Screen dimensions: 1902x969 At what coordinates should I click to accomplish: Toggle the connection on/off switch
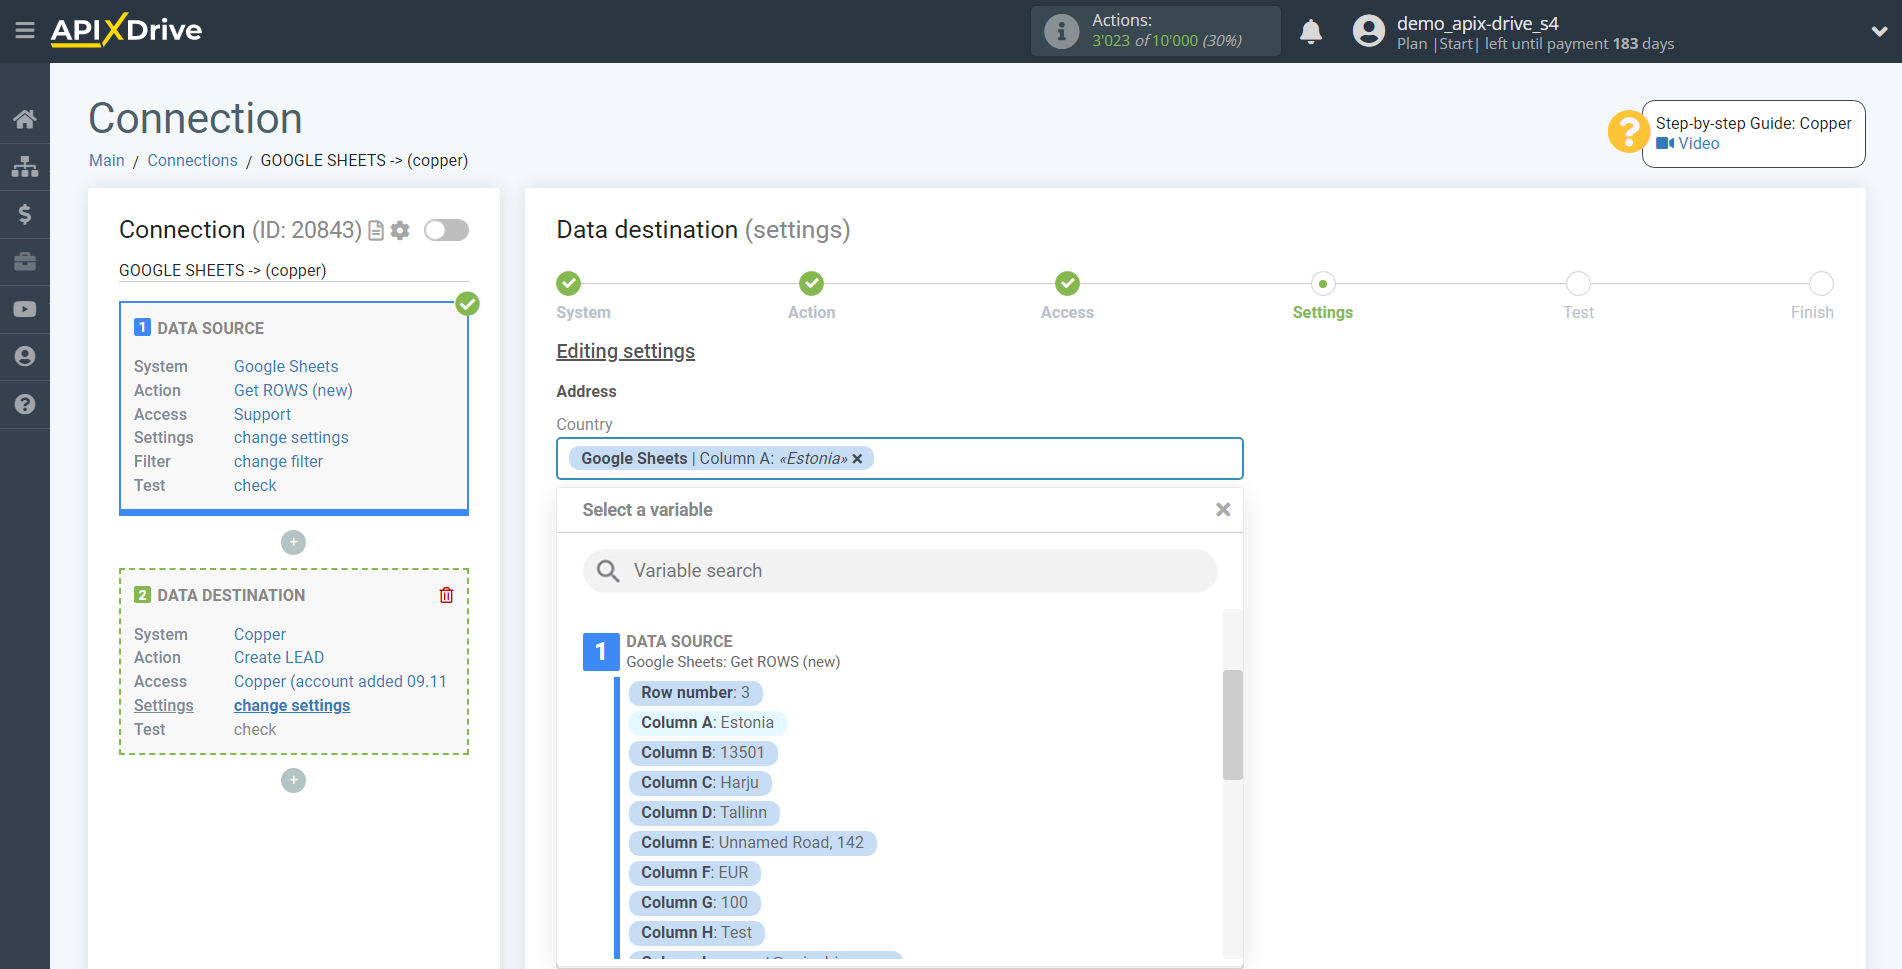(x=446, y=230)
